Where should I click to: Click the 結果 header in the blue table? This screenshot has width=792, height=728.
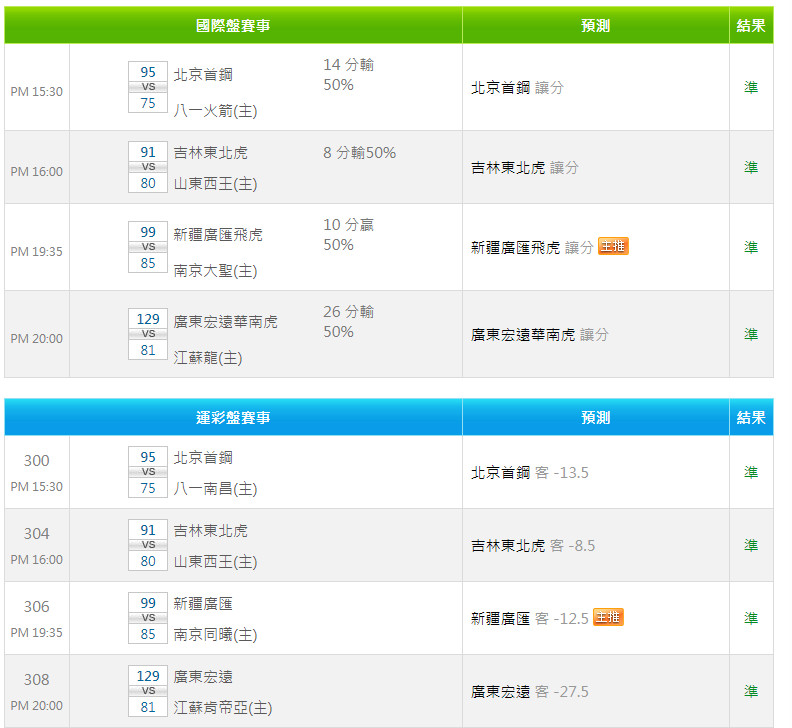[751, 417]
